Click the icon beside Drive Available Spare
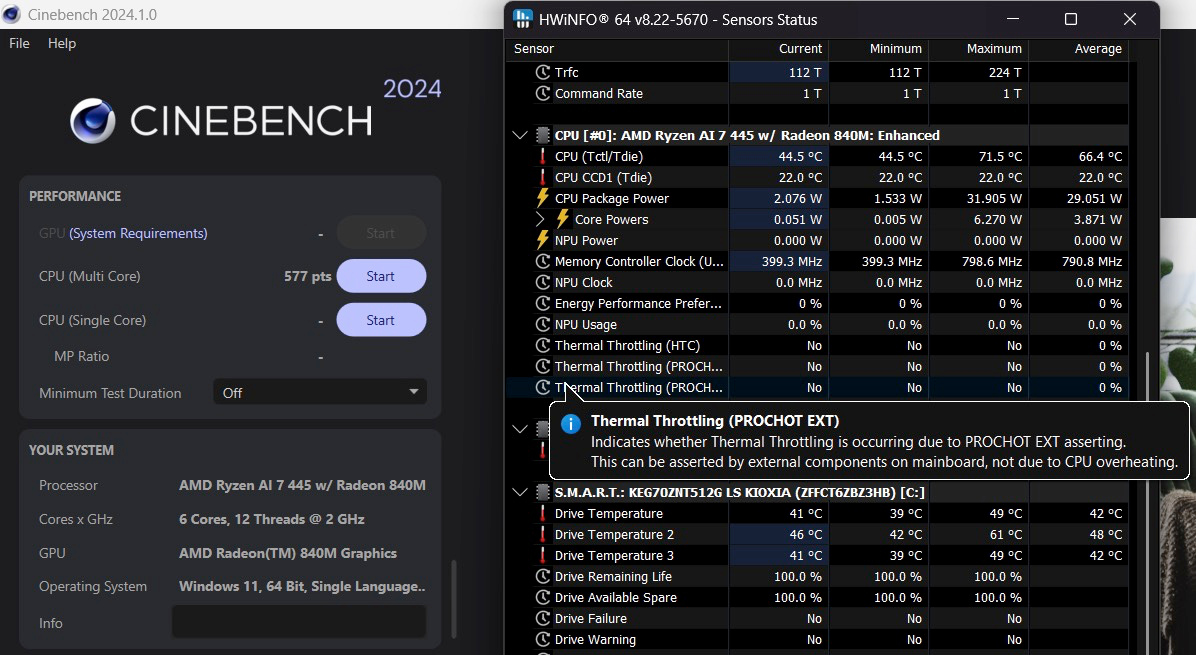 [542, 598]
